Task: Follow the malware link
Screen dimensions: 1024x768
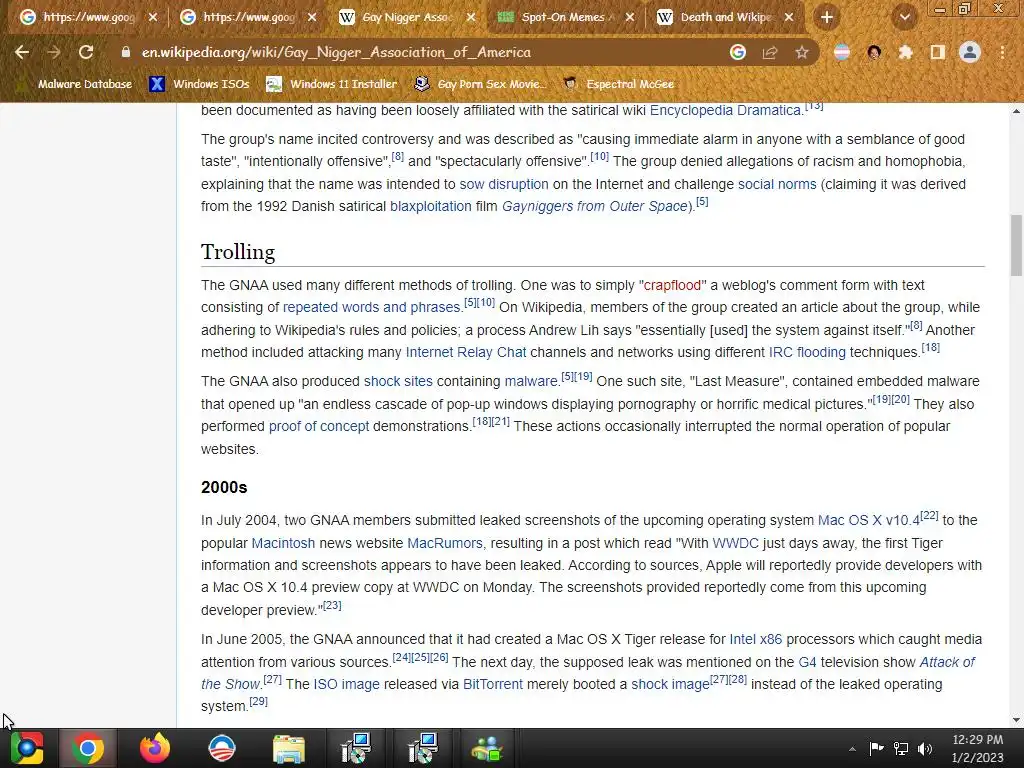Action: [x=531, y=381]
